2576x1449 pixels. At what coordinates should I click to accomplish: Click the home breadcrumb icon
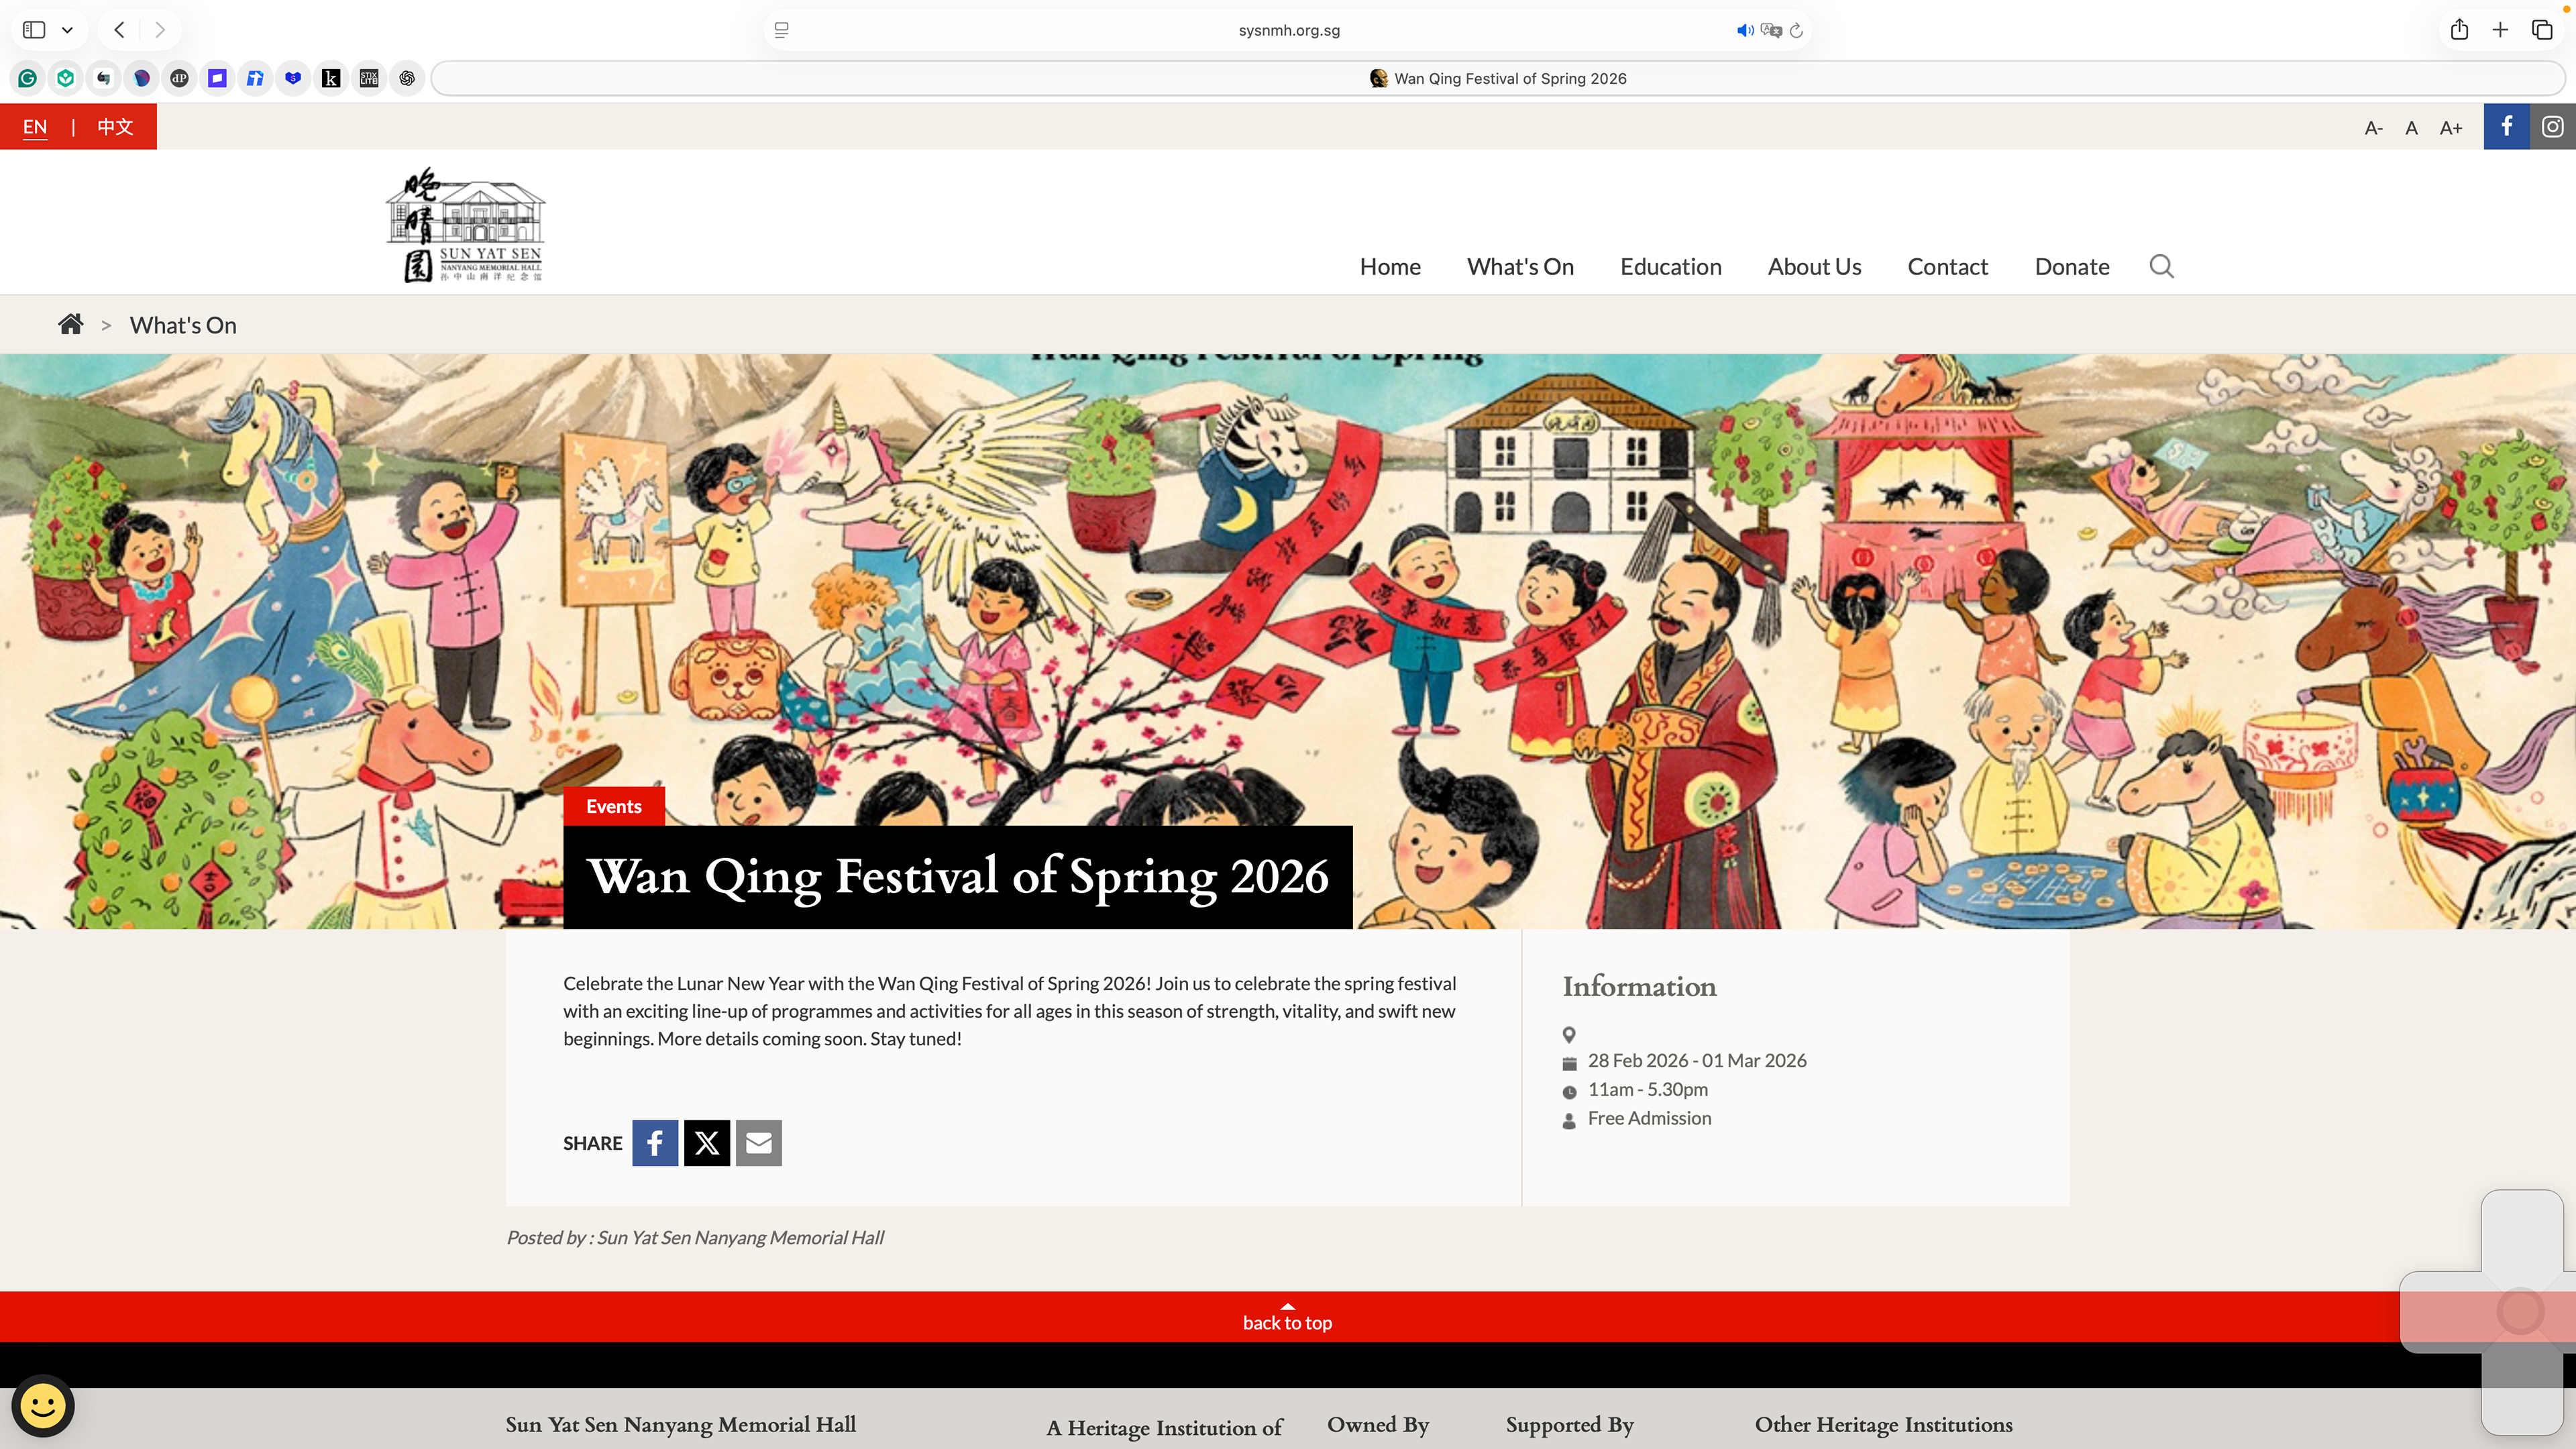70,324
